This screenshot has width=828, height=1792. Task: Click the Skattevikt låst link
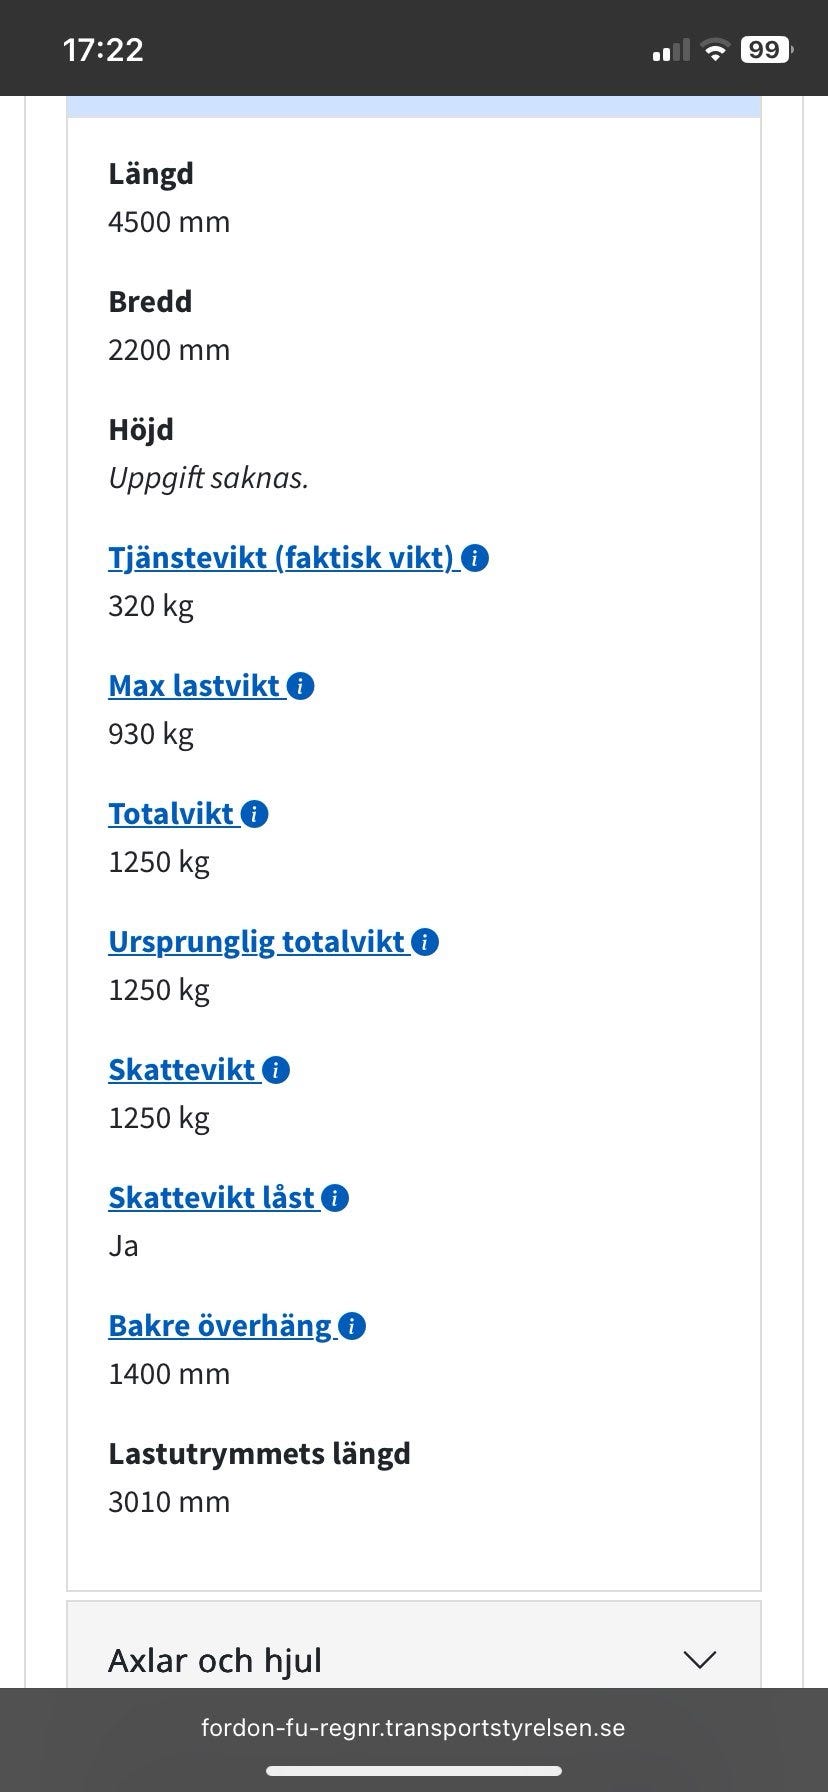tap(212, 1198)
